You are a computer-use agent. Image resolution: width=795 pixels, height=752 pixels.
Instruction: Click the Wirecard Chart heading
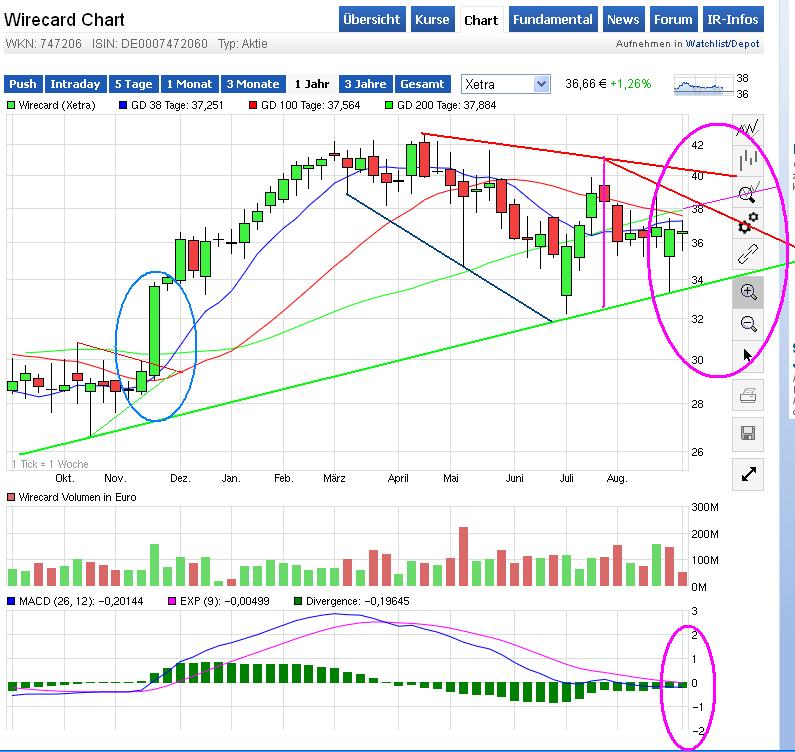64,20
